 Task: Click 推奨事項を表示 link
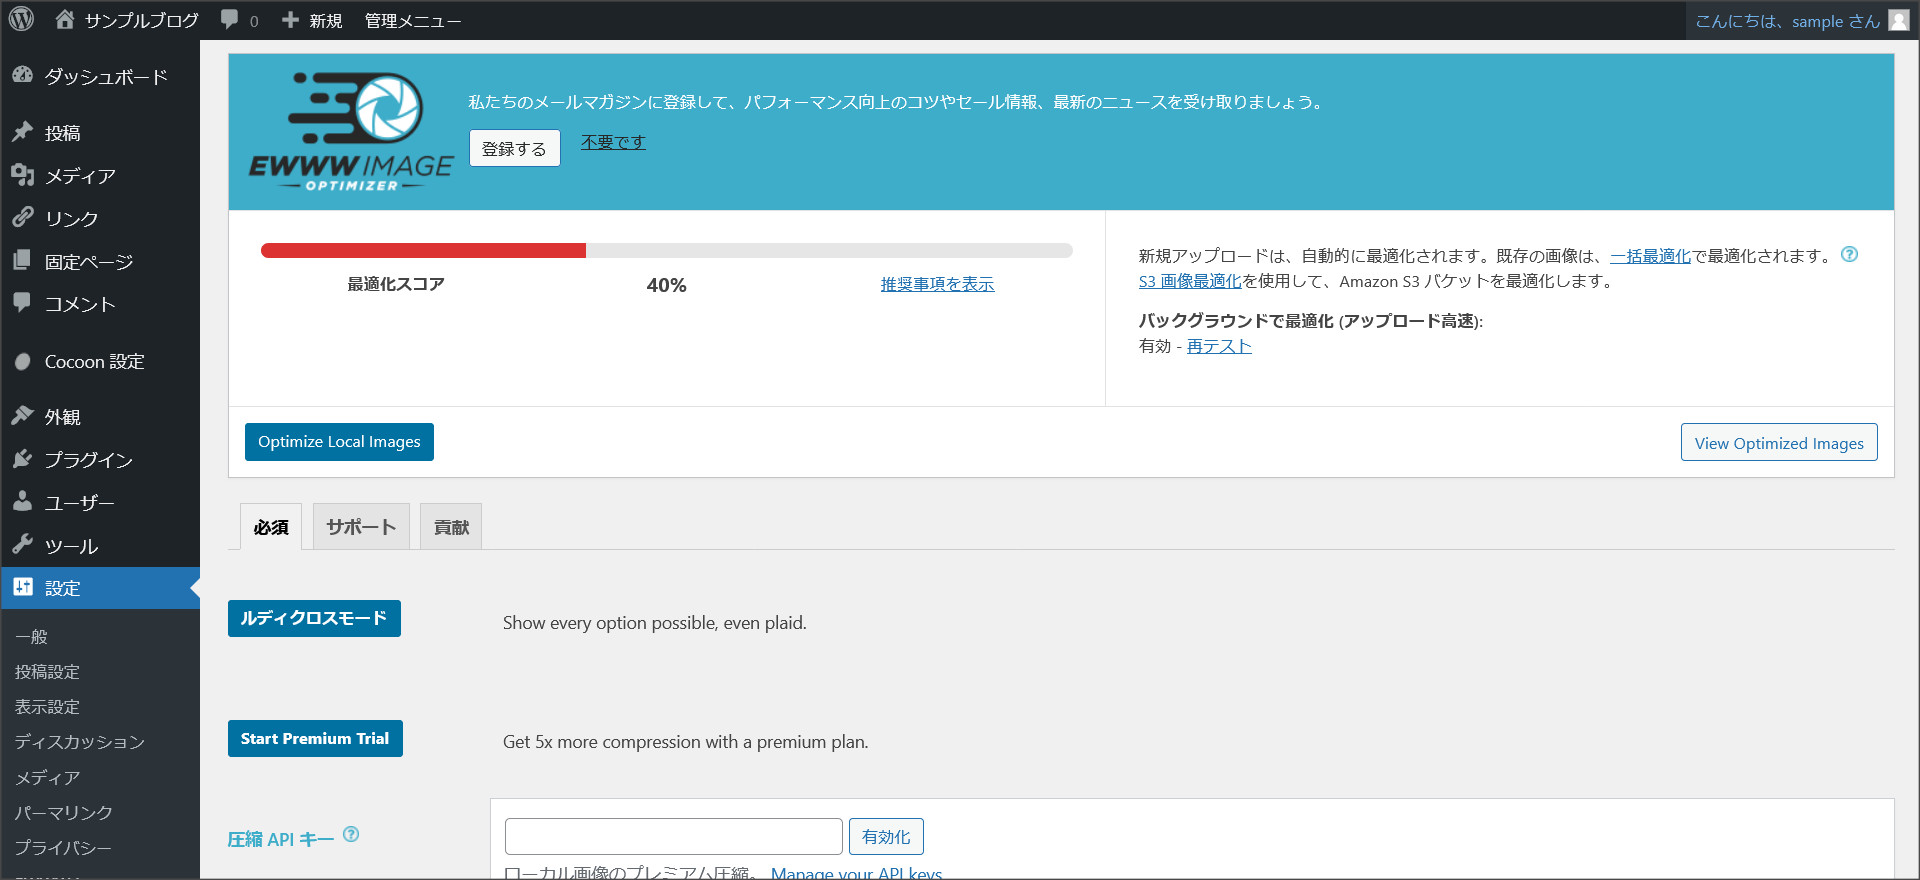pyautogui.click(x=937, y=285)
